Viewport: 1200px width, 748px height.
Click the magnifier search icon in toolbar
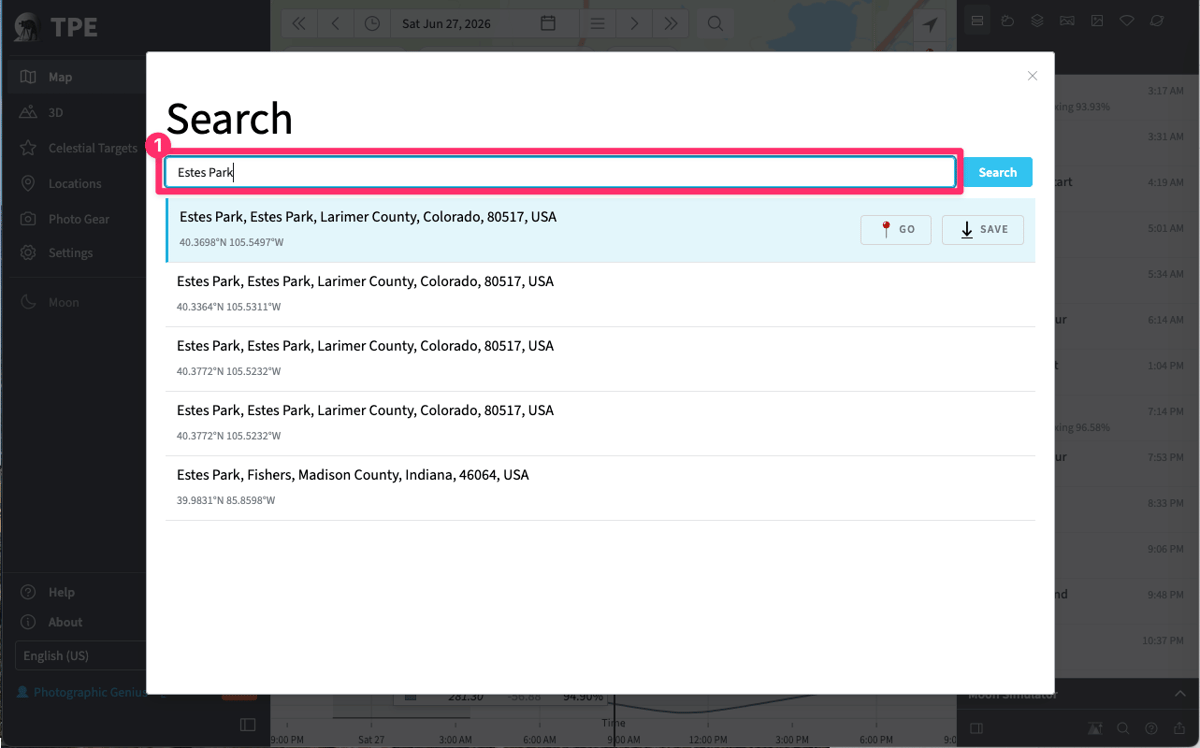[715, 24]
